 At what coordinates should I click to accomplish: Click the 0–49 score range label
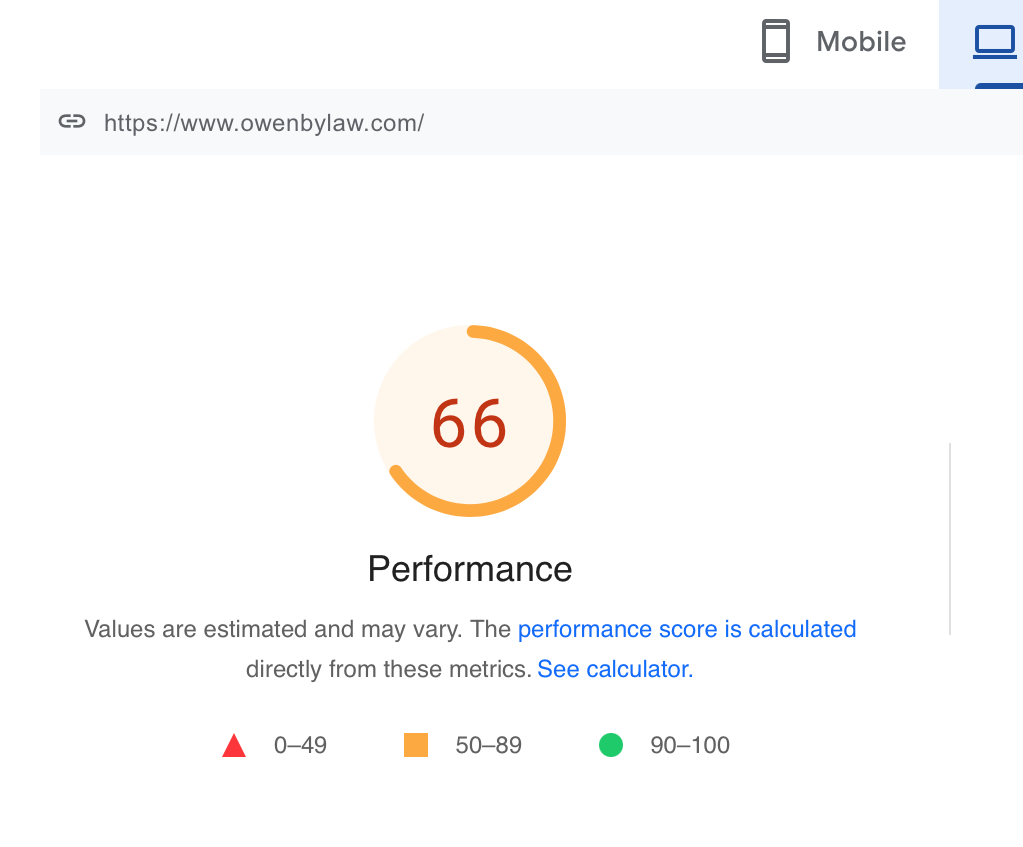[300, 745]
